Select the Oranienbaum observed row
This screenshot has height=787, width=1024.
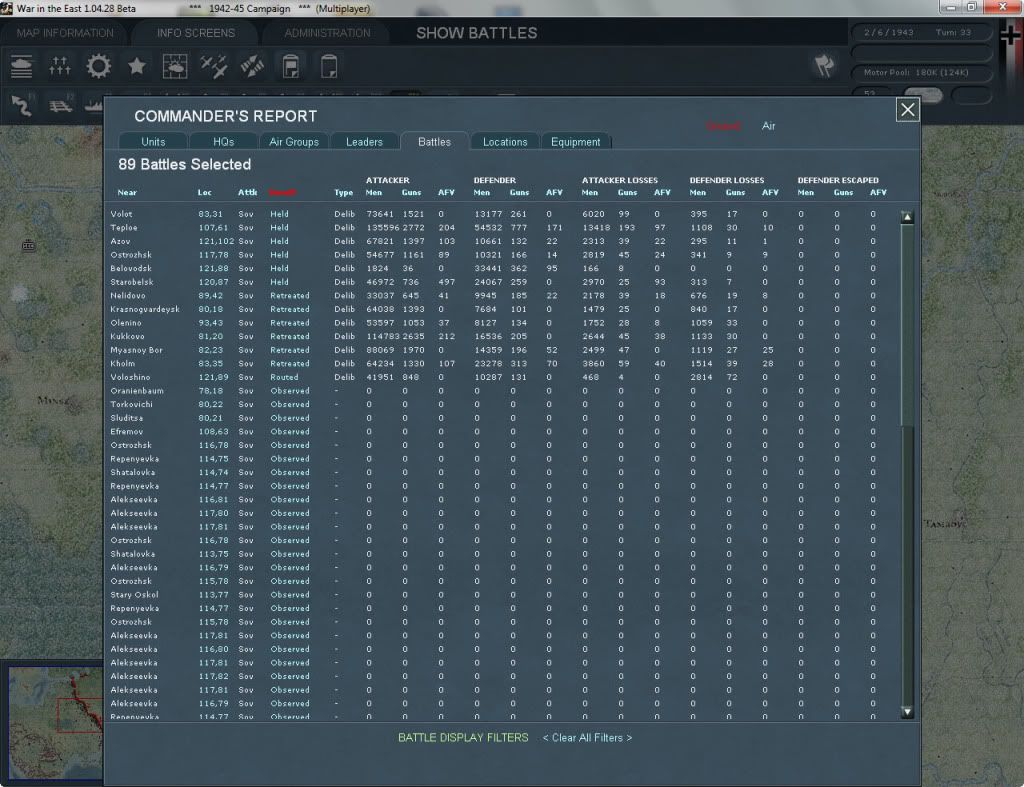(x=502, y=391)
